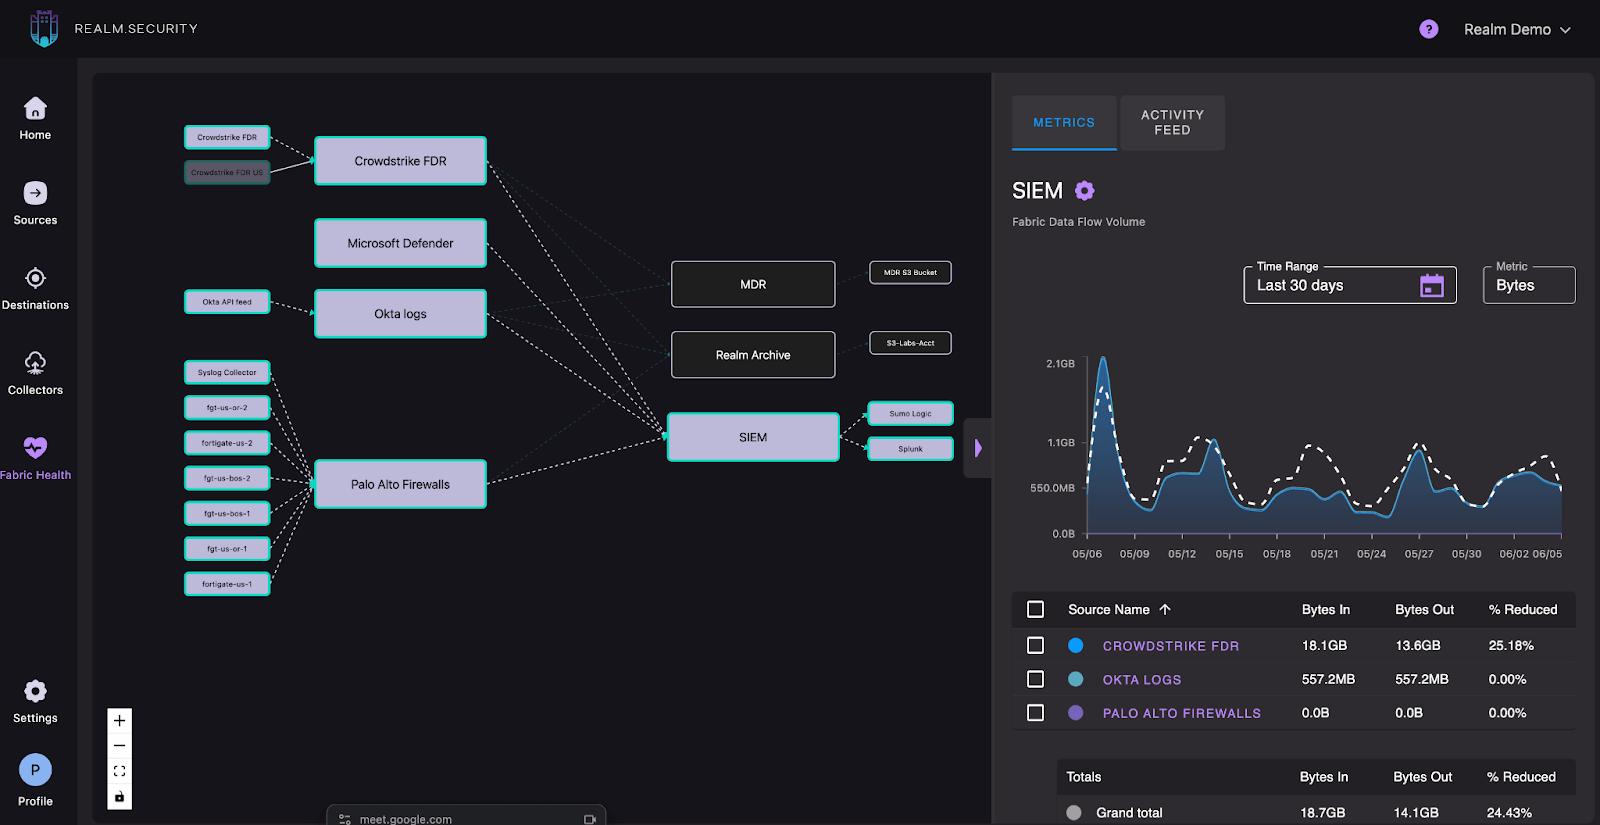The image size is (1600, 825).
Task: Click the 25.18% reduced value
Action: (x=1511, y=646)
